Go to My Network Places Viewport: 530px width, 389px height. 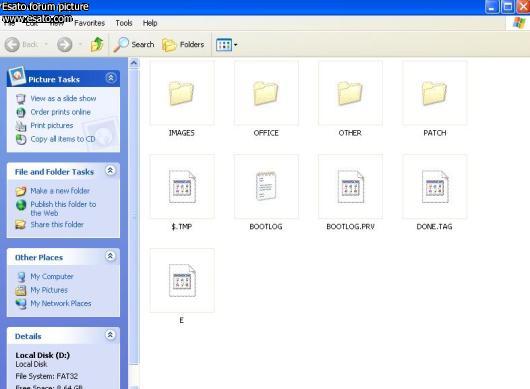[x=61, y=303]
